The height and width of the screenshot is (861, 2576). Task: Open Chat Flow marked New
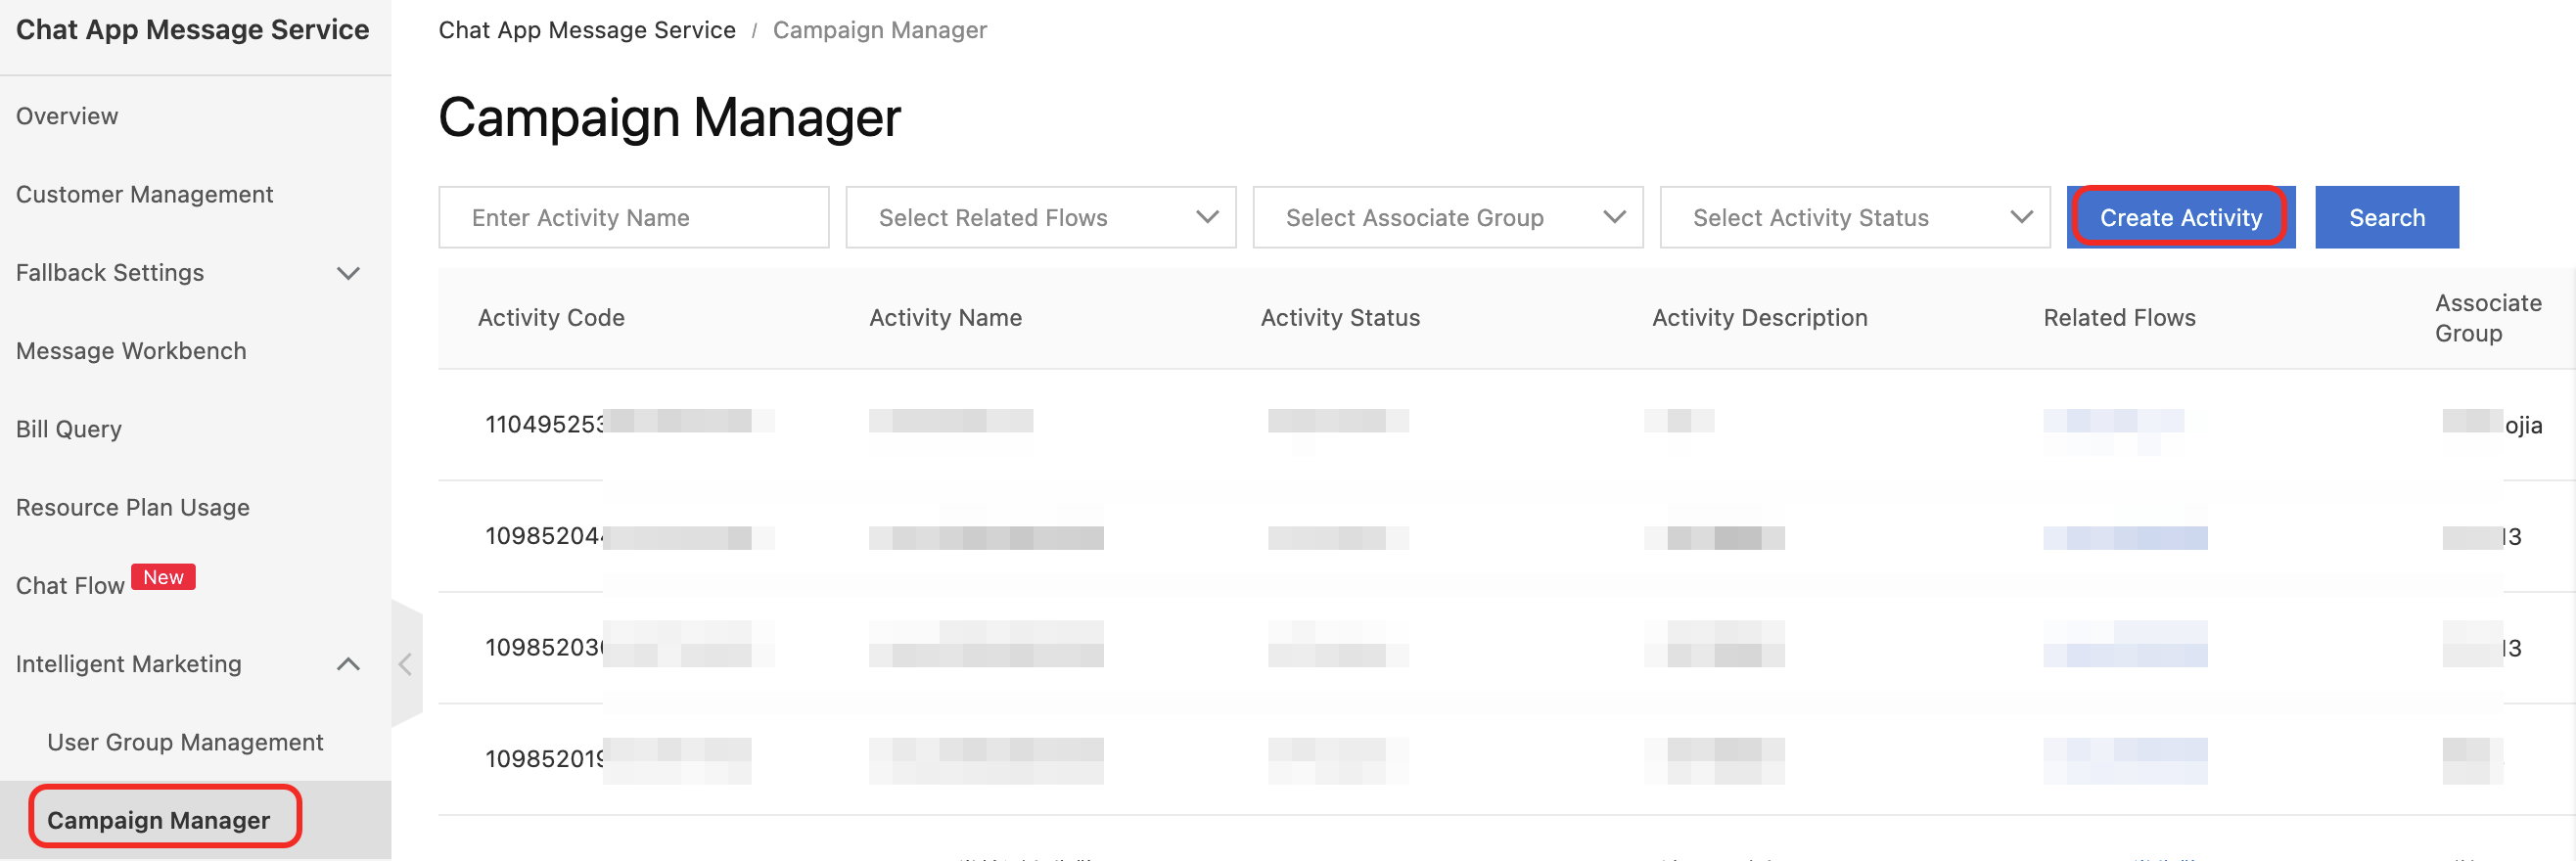70,586
